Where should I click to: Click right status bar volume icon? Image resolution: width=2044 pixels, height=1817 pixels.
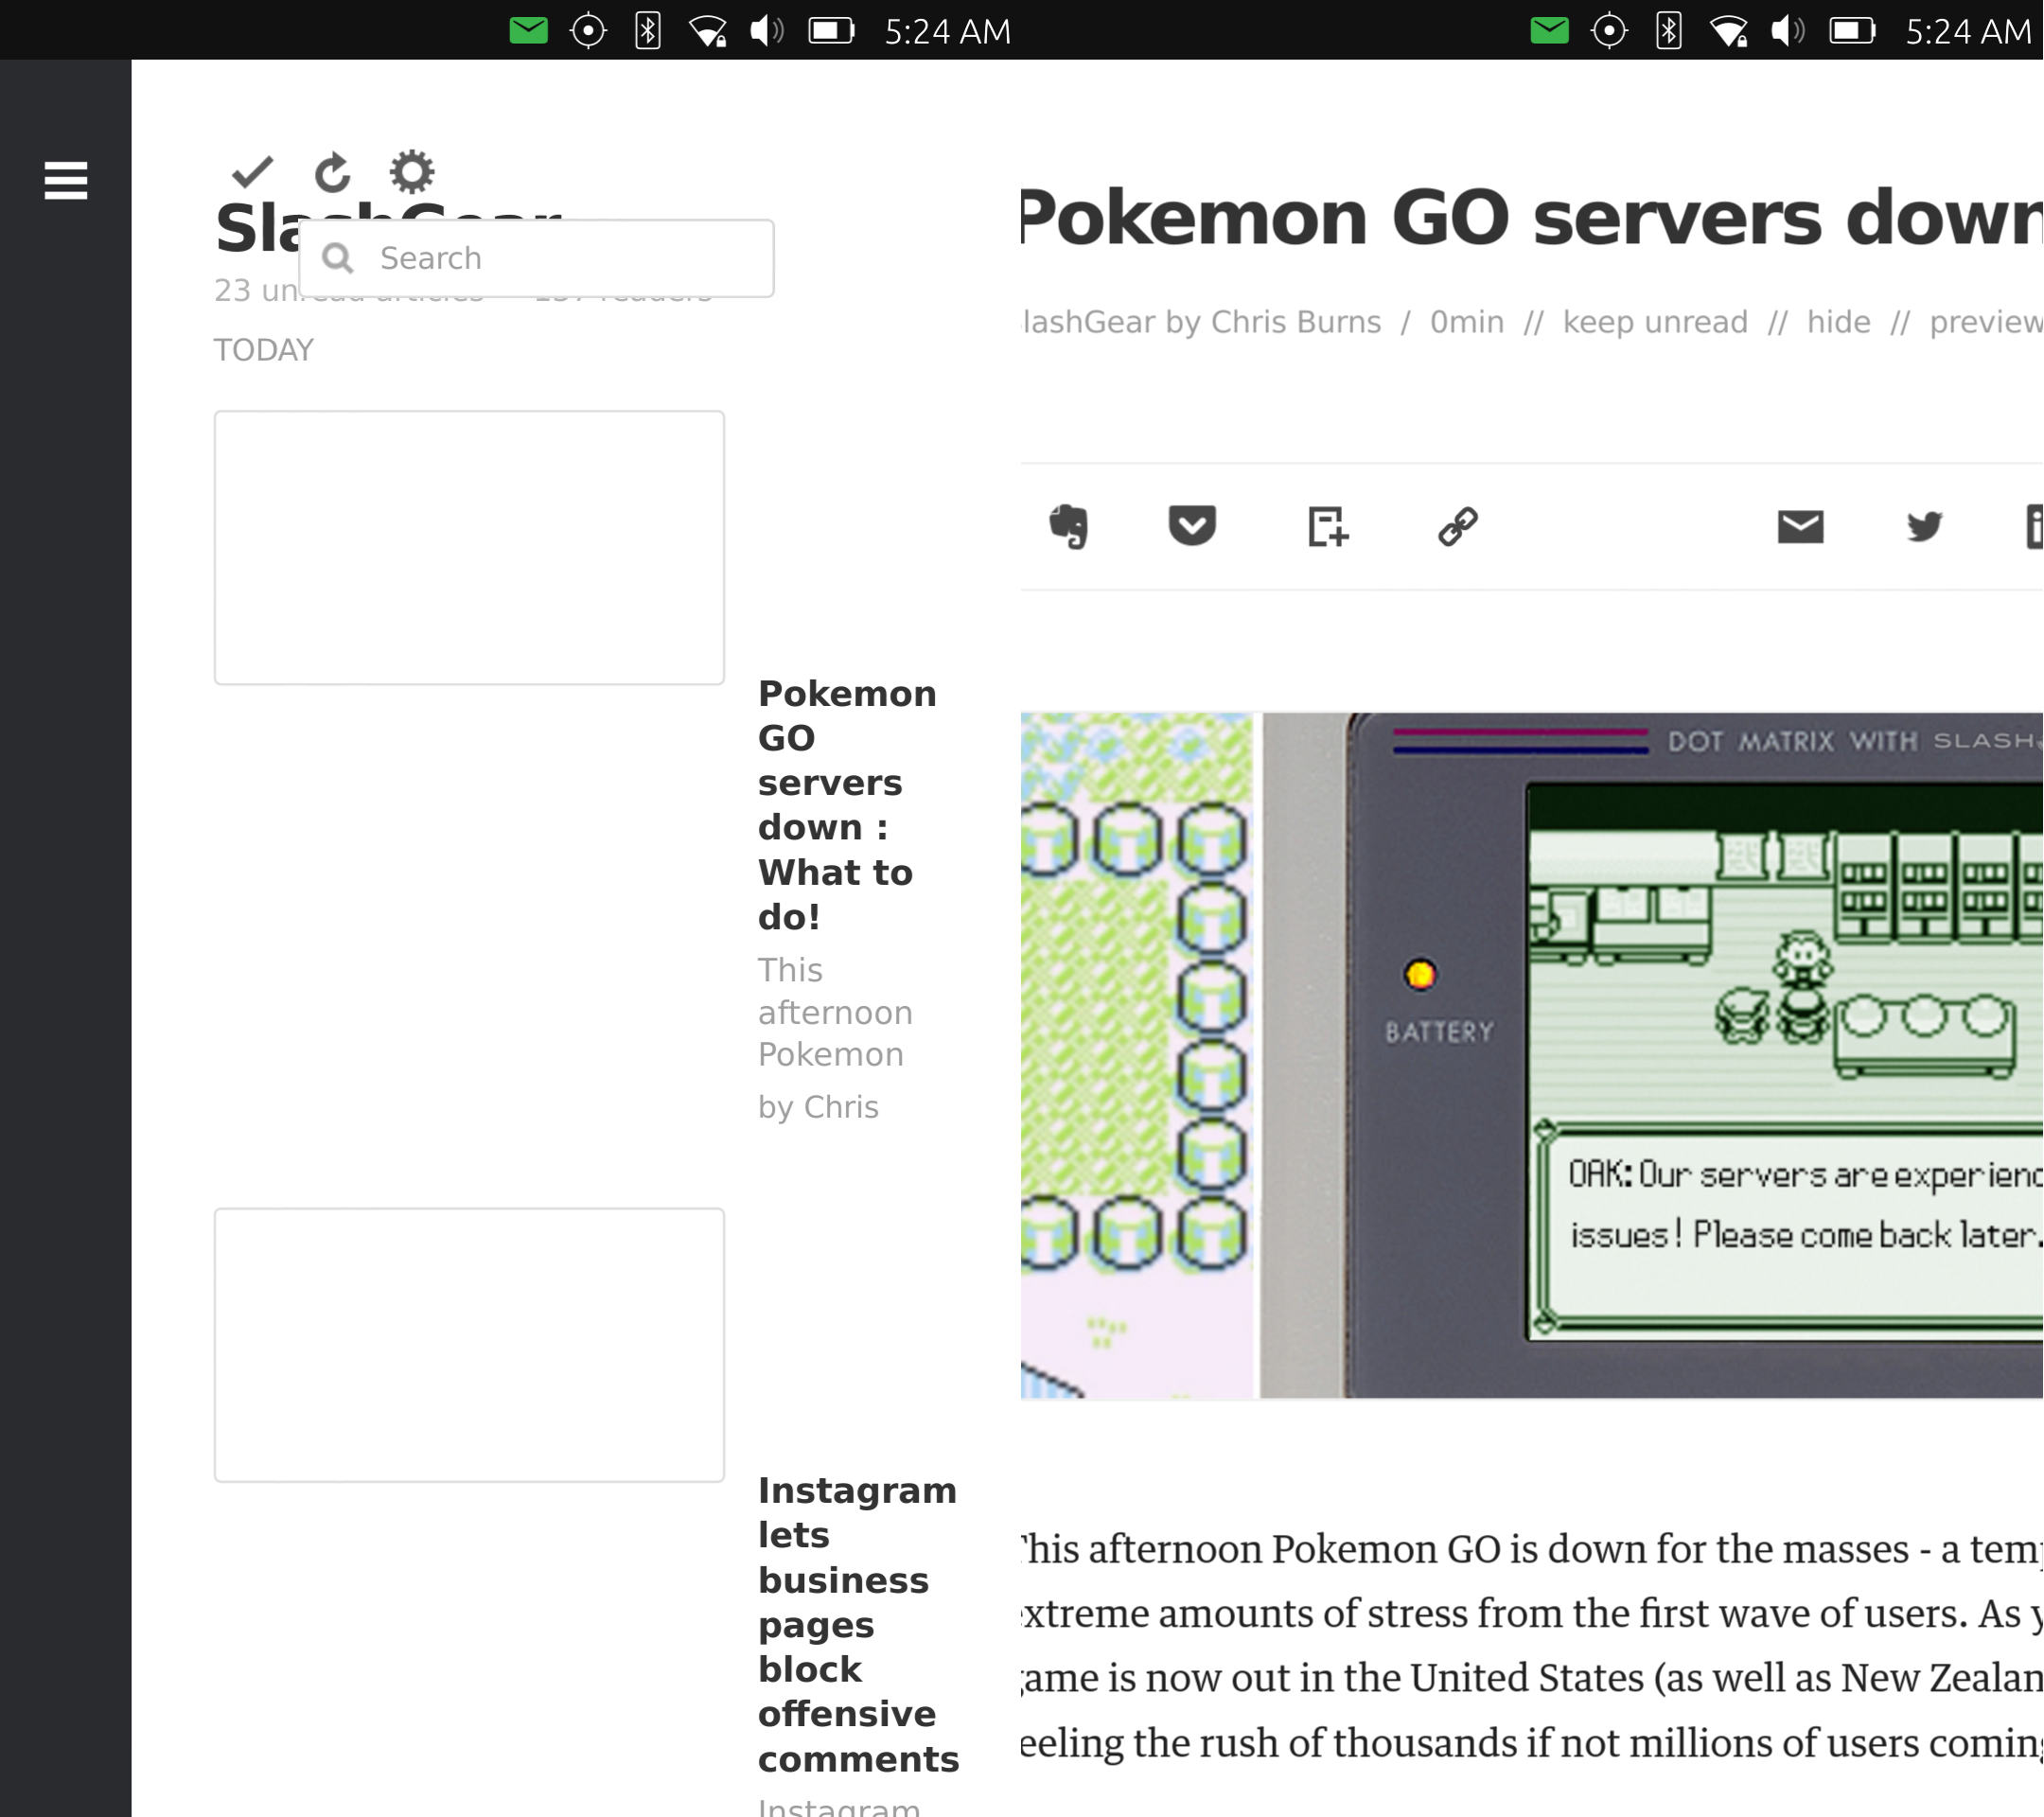[1788, 31]
